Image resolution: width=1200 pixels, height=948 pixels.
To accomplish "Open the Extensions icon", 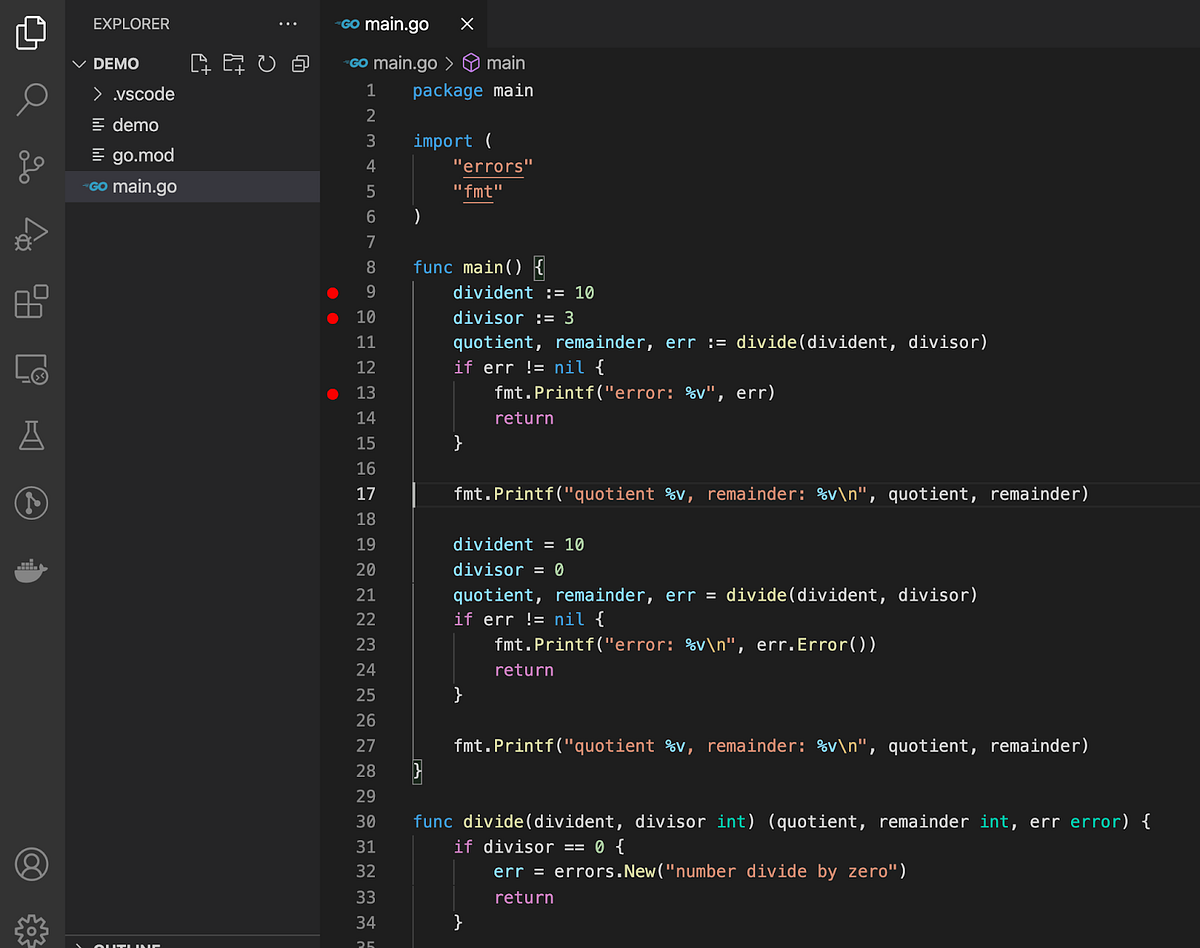I will (31, 303).
